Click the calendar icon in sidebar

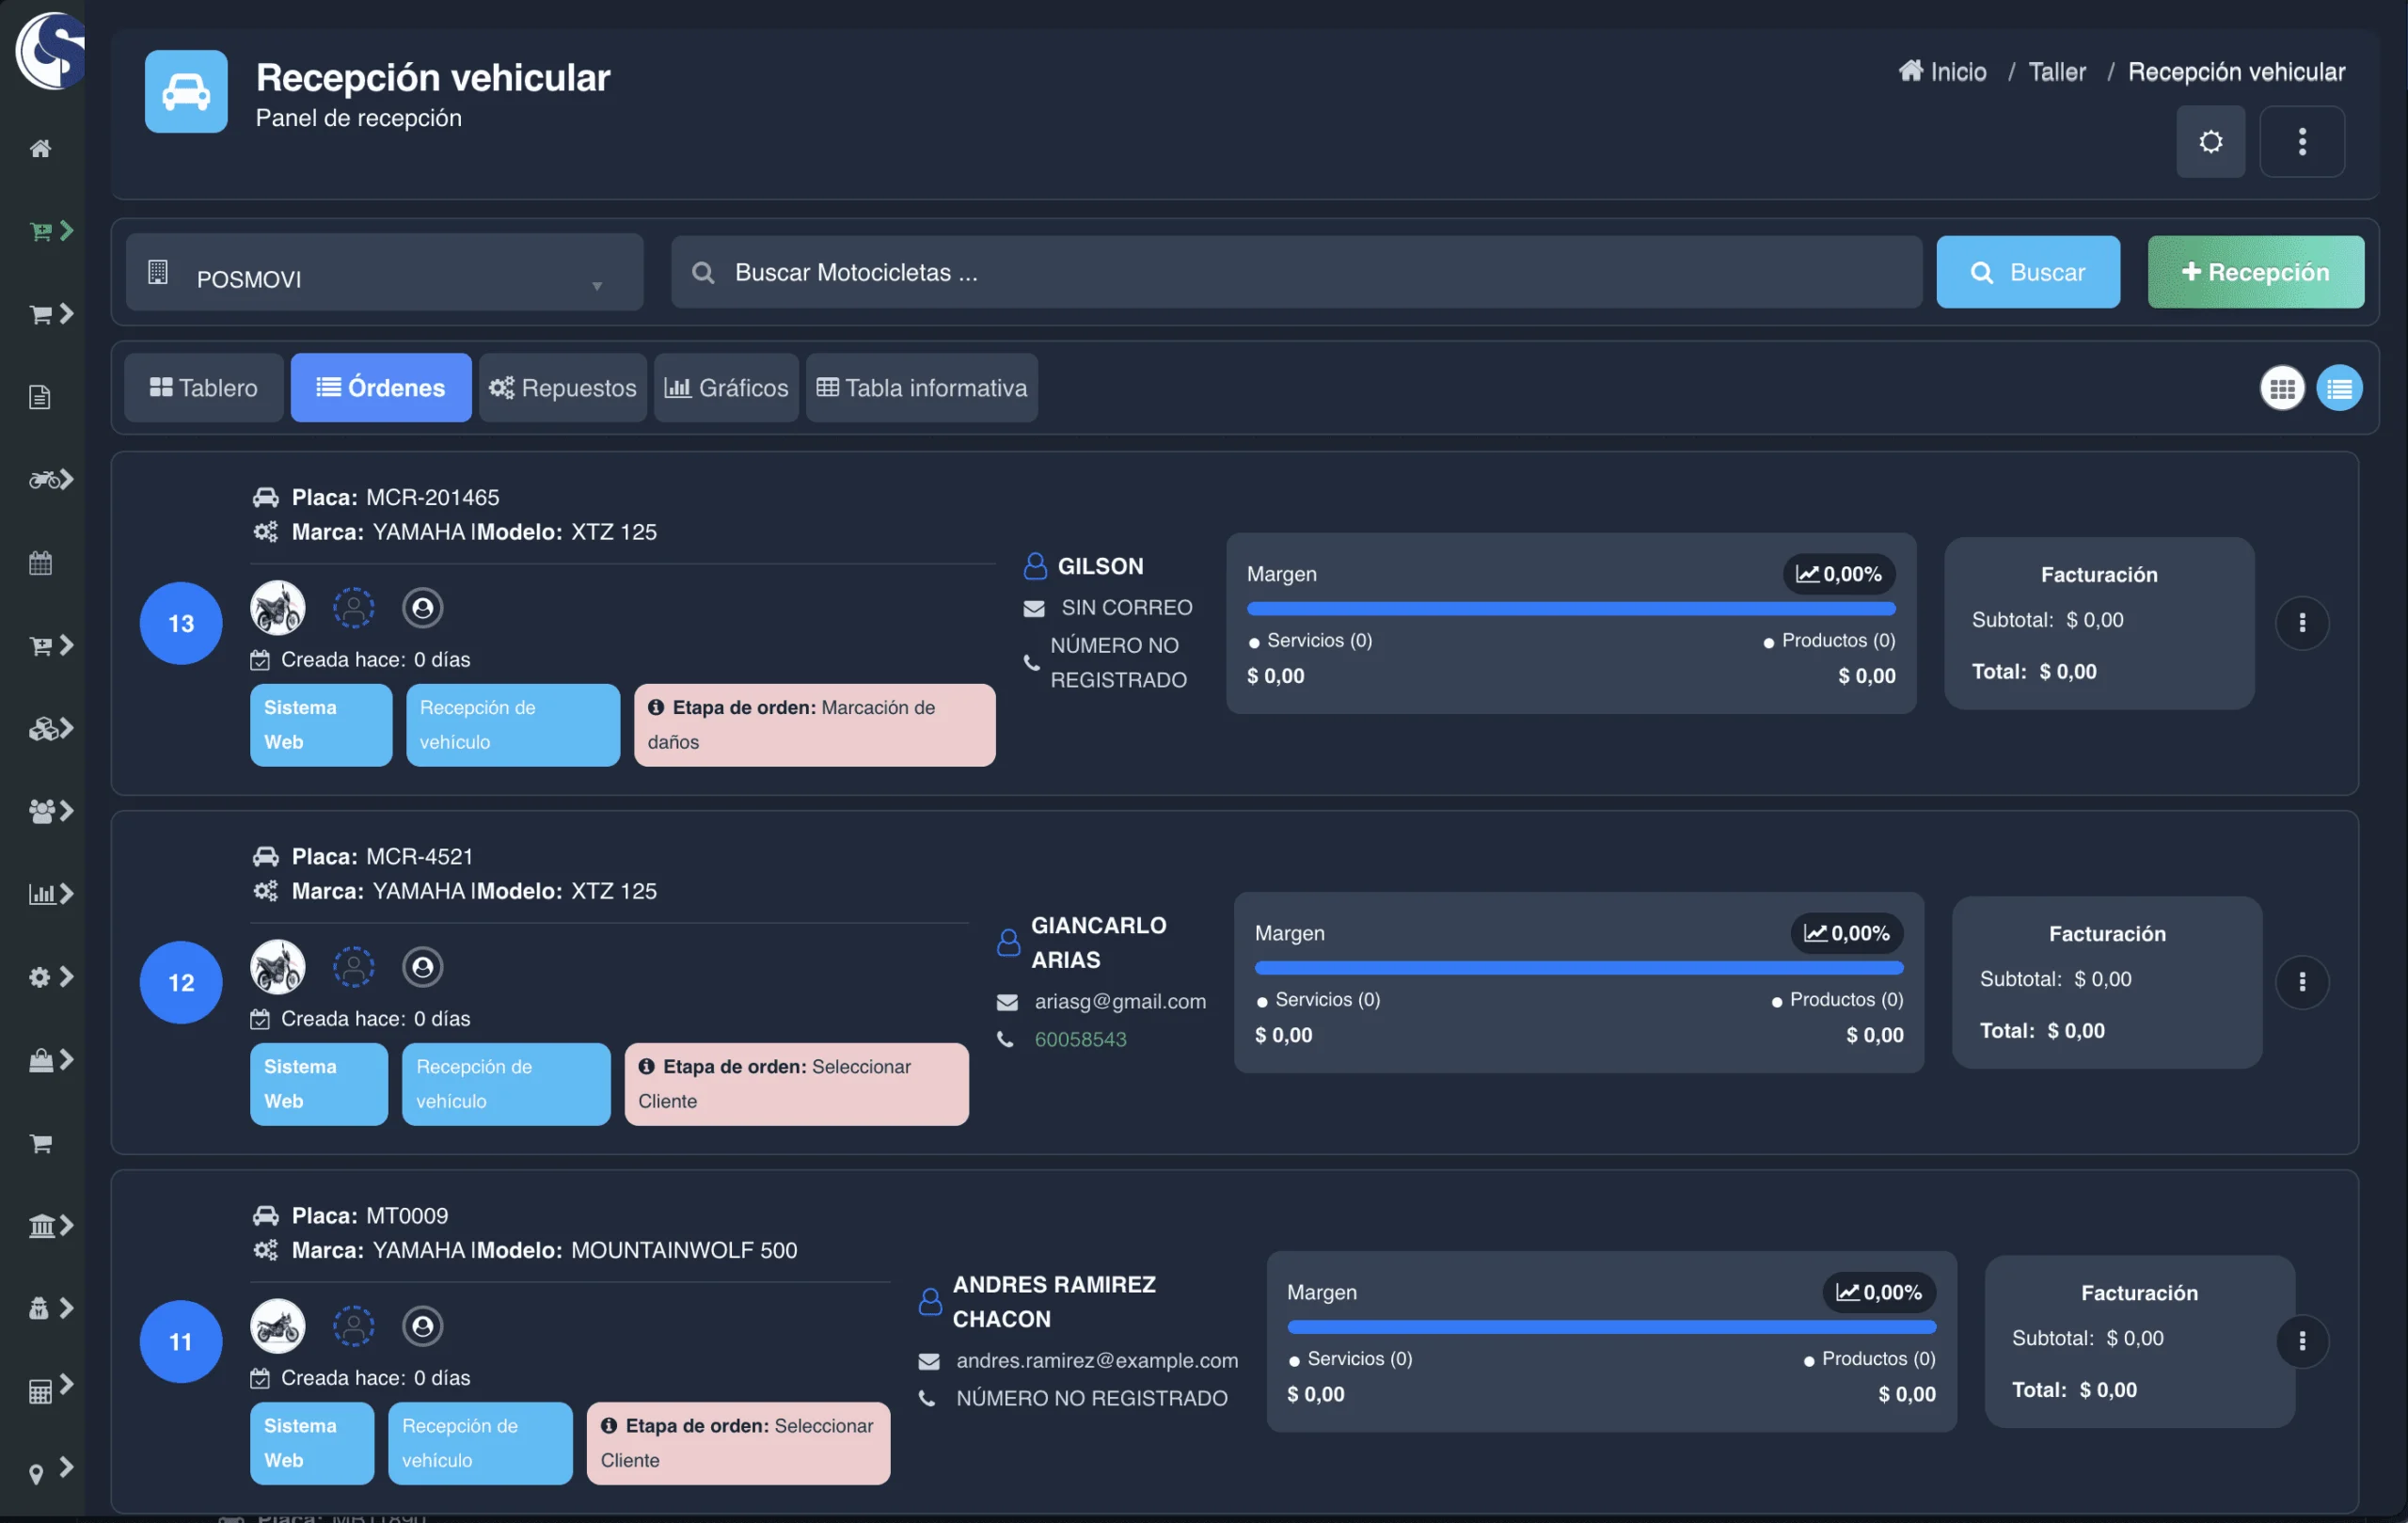pyautogui.click(x=40, y=563)
